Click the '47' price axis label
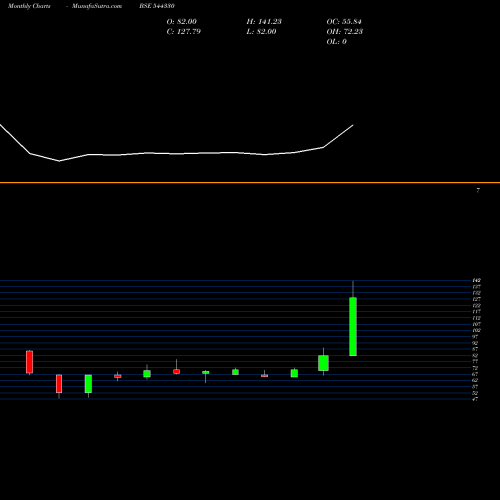Screen dimensions: 500x500 coord(475,399)
